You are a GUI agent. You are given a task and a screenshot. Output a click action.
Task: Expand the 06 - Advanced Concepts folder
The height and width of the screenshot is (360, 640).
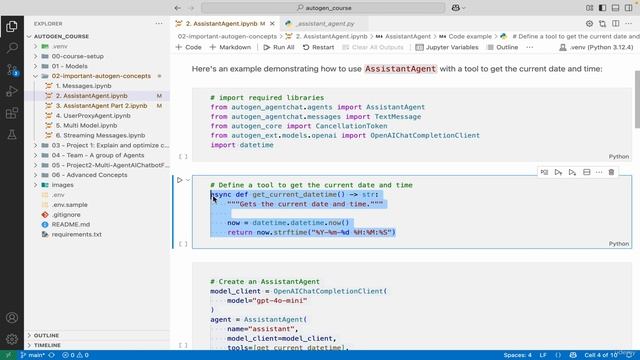(36, 175)
